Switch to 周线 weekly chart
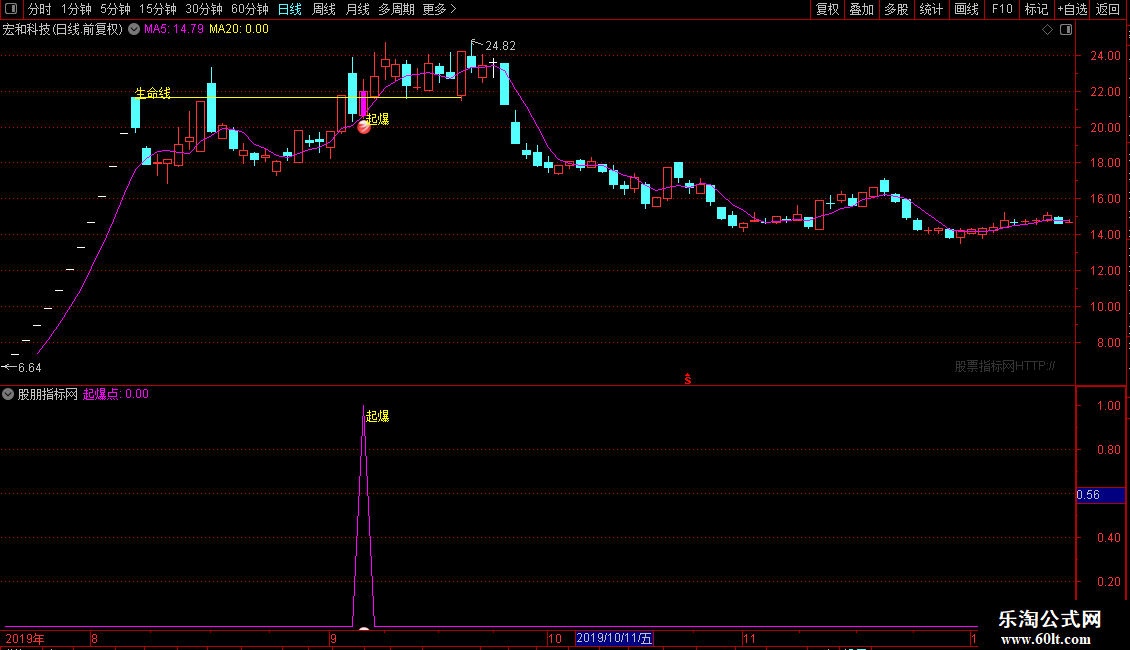Viewport: 1130px width, 650px height. tap(324, 9)
